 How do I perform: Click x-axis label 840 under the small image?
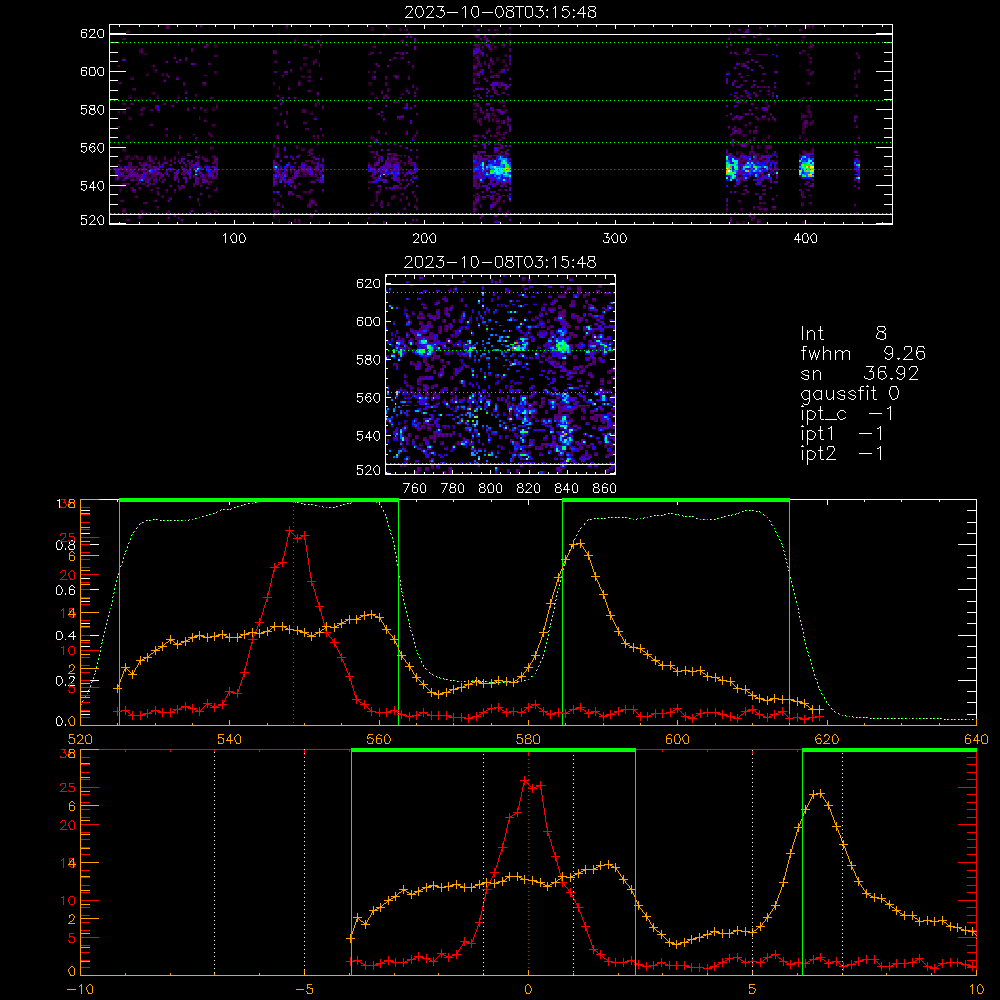[x=566, y=489]
